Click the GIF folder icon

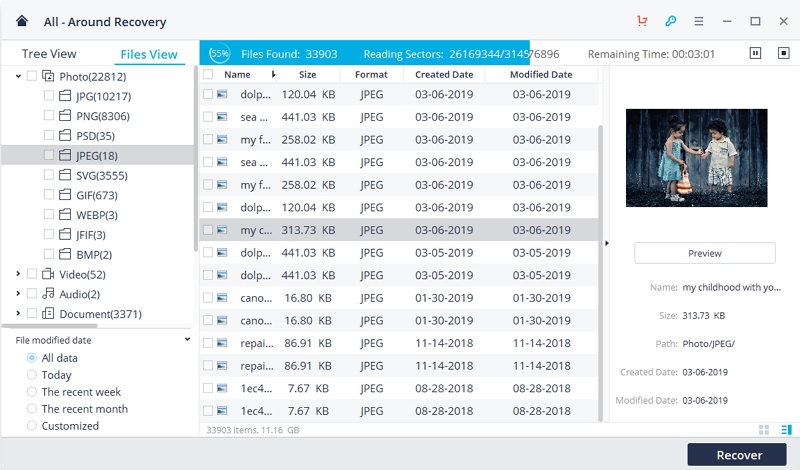coord(65,195)
